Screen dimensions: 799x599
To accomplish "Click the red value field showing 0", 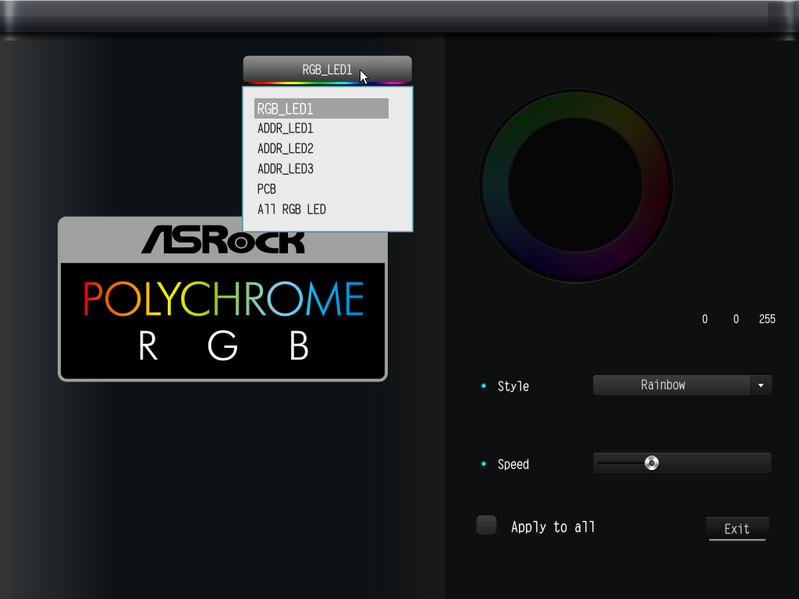I will [x=705, y=319].
